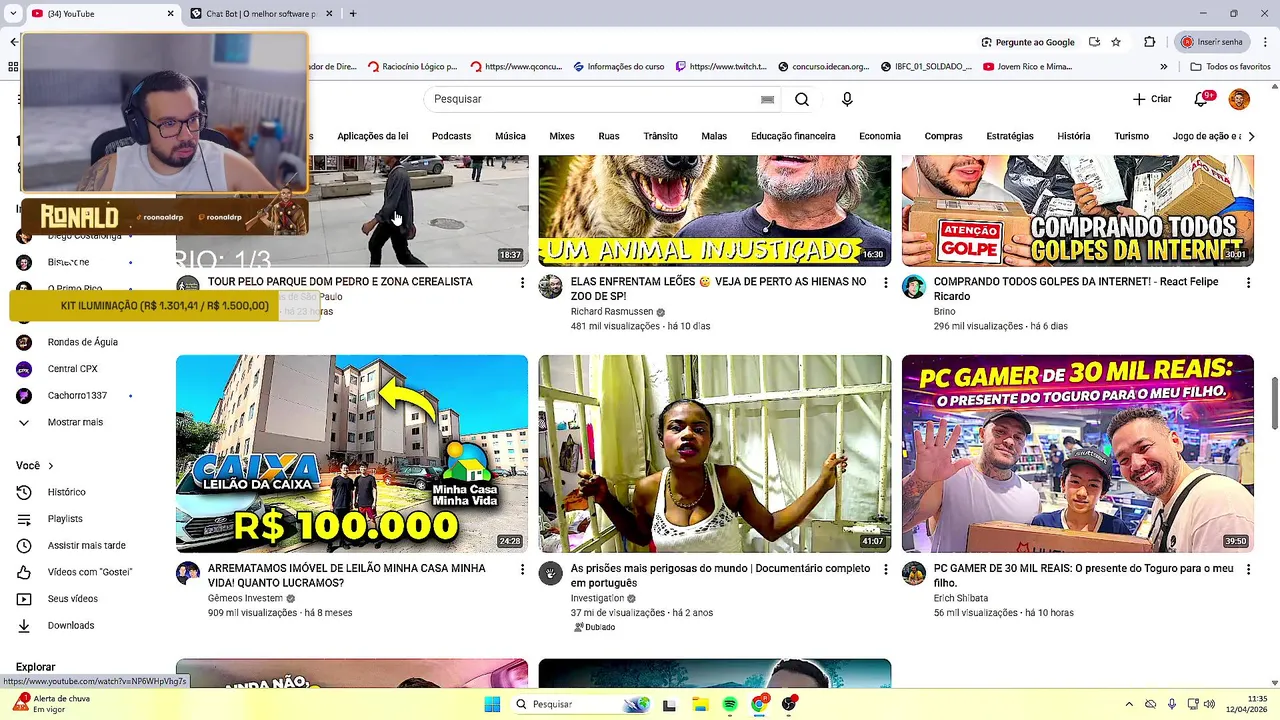This screenshot has height=720, width=1280.
Task: Open Erich Shibata channel avatar
Action: tap(914, 573)
